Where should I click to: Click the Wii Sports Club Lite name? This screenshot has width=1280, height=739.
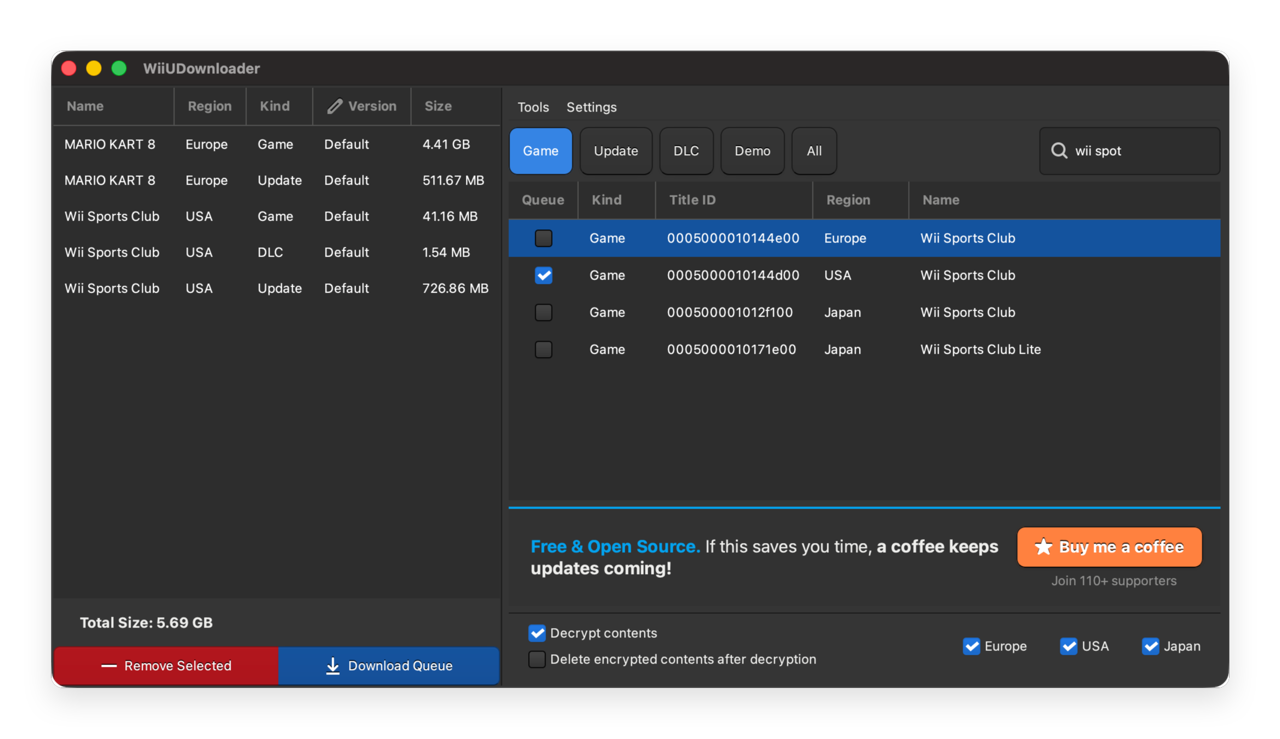tap(980, 349)
